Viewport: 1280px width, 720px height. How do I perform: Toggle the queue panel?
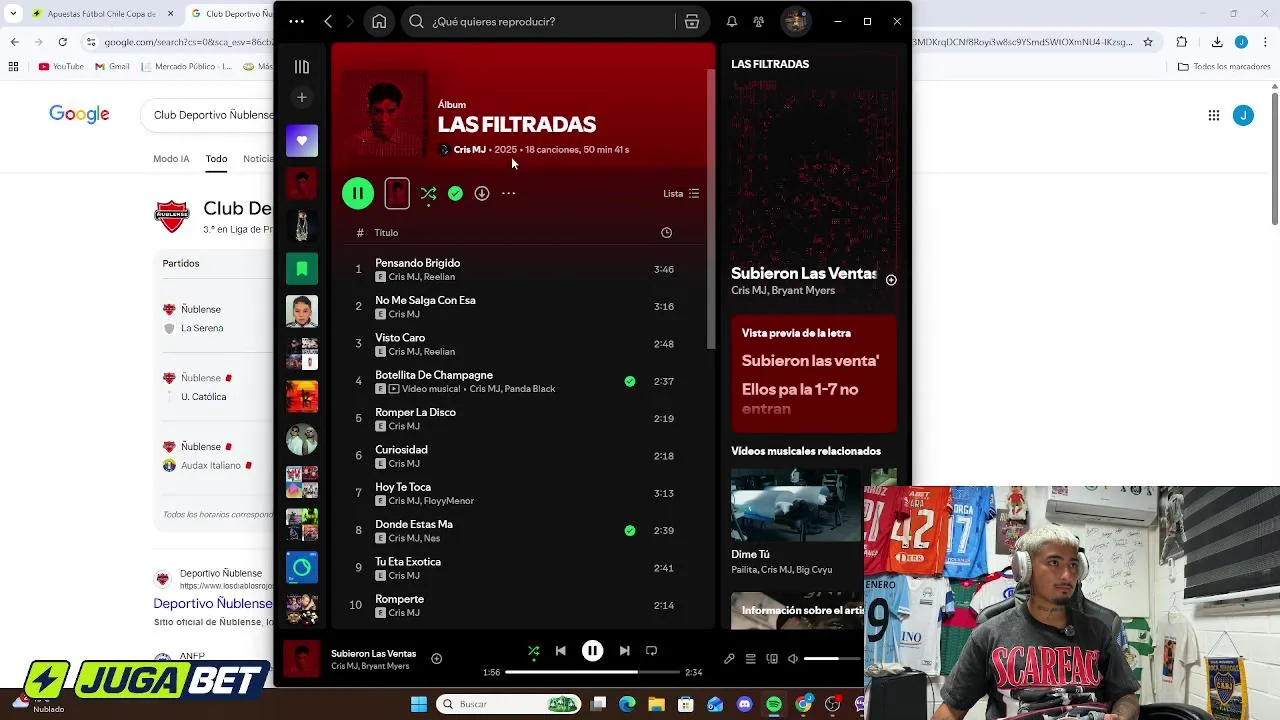point(751,659)
